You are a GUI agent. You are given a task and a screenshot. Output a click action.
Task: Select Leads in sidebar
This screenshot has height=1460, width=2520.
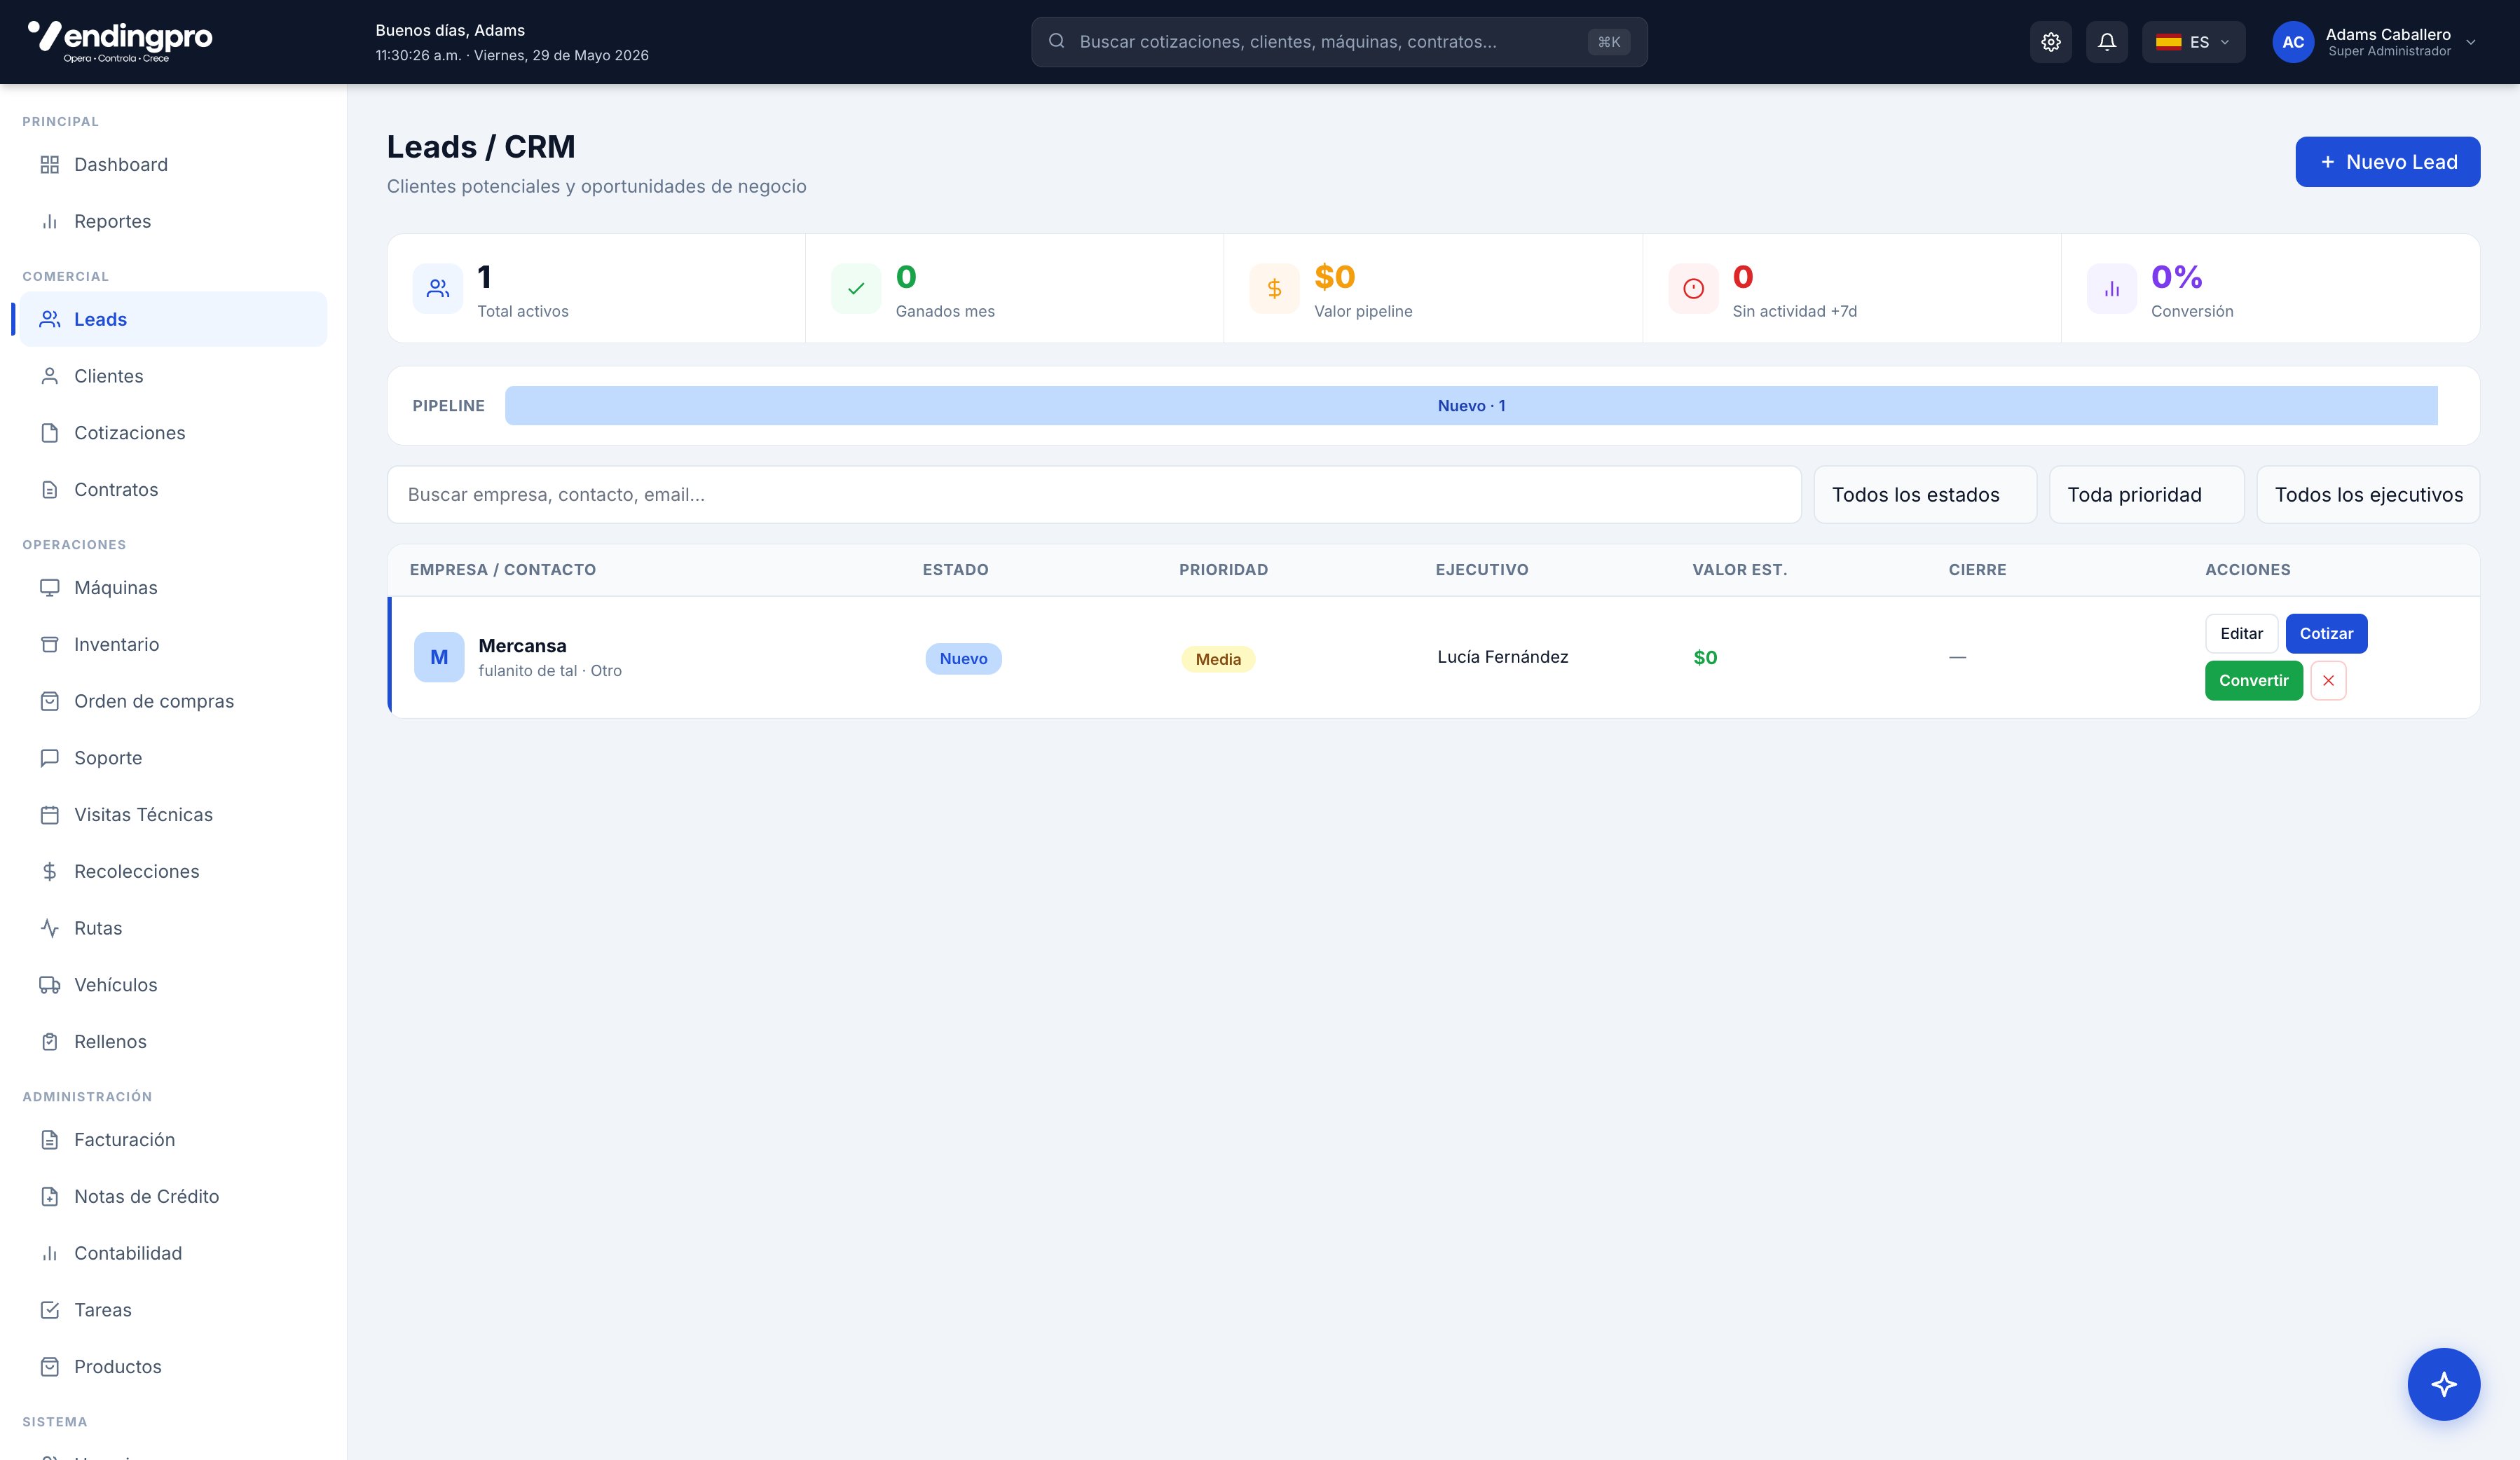tap(173, 319)
